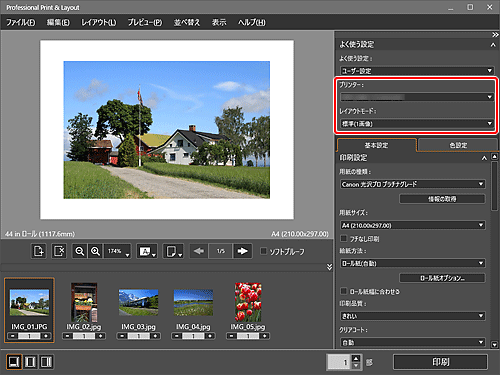This screenshot has height=375, width=500.
Task: Select the IMG_05.jpg tulips thumbnail
Action: click(248, 302)
